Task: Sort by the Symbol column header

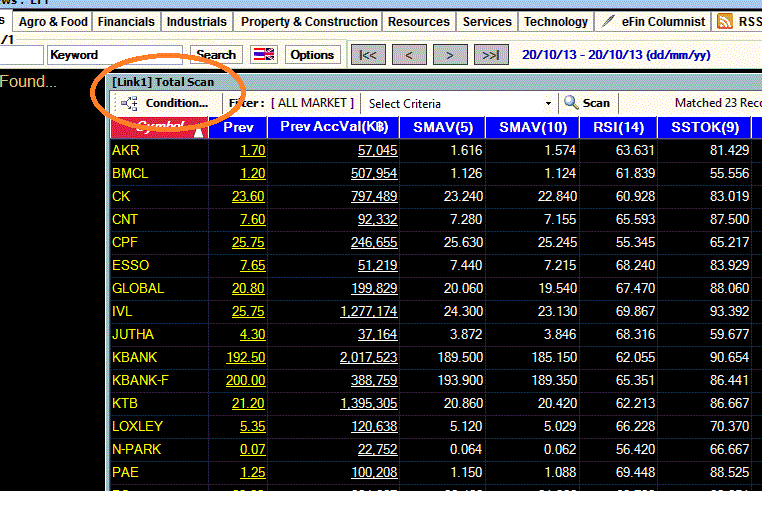Action: [159, 127]
